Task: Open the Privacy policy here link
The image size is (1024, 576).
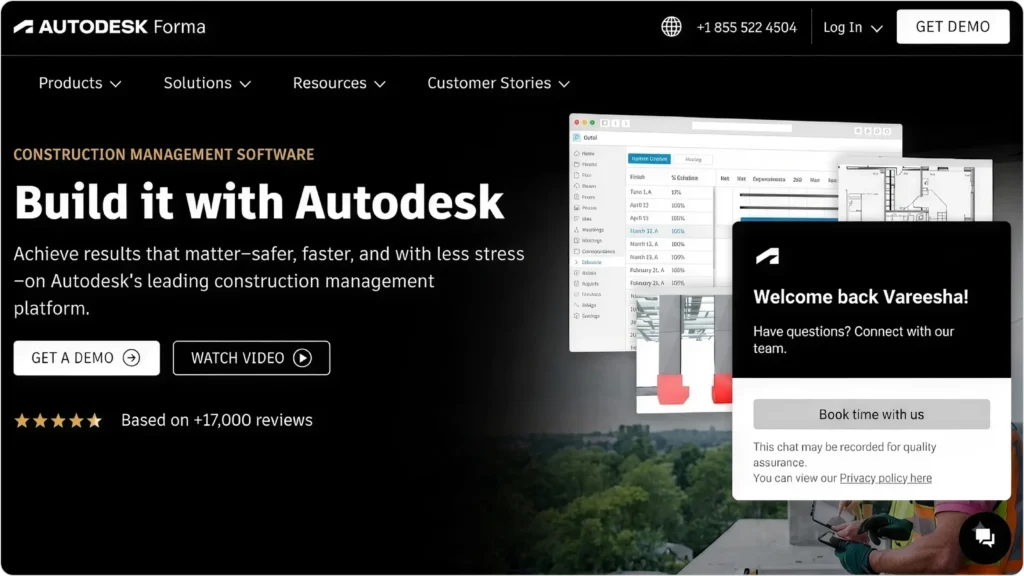Action: (886, 478)
